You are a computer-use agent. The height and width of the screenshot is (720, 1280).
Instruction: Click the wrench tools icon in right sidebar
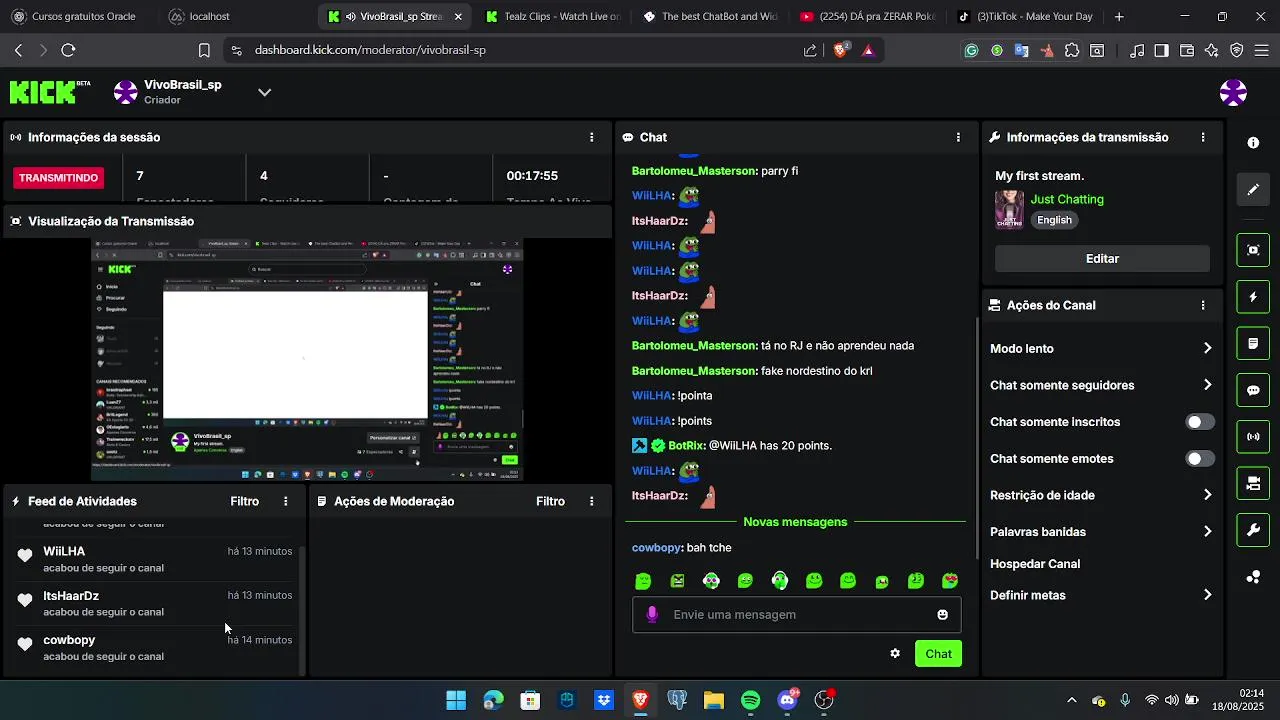(x=1253, y=530)
